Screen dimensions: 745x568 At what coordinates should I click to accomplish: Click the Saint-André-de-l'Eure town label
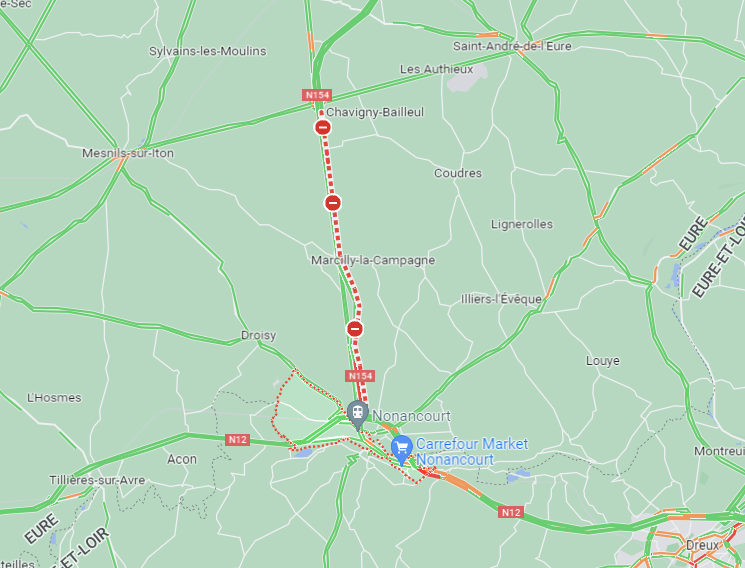pos(512,46)
